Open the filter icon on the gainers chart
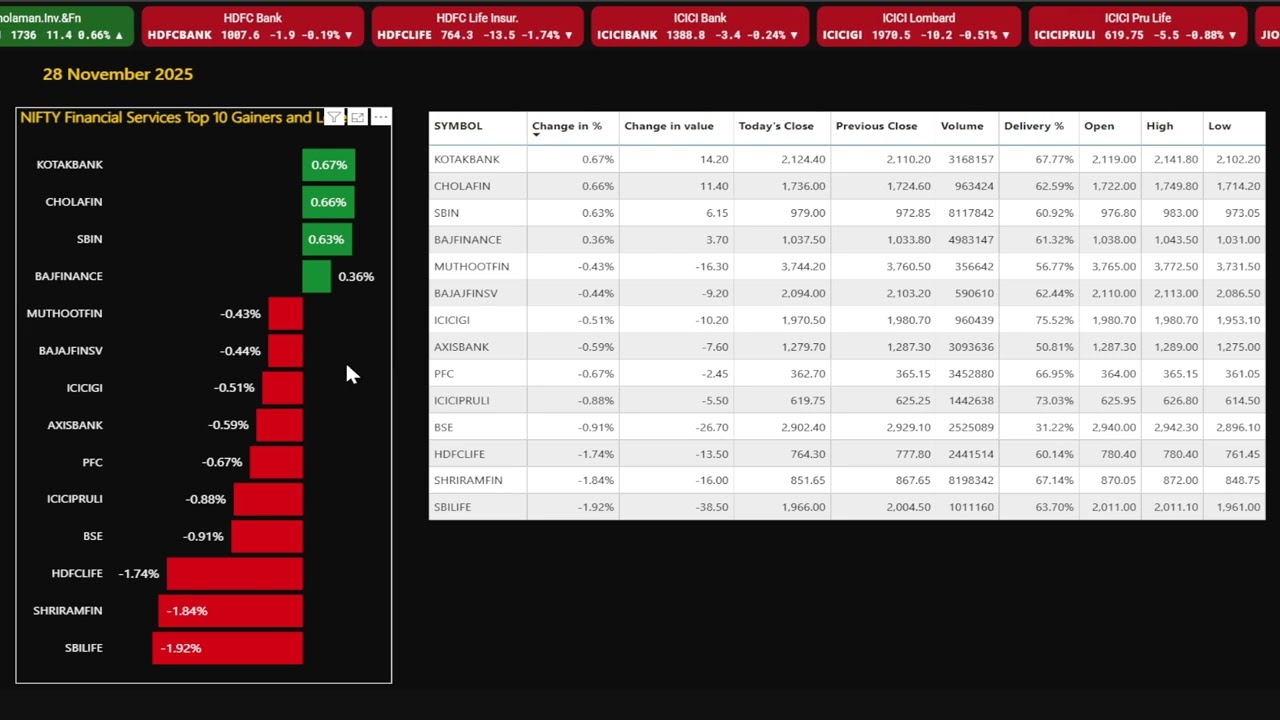 [334, 118]
